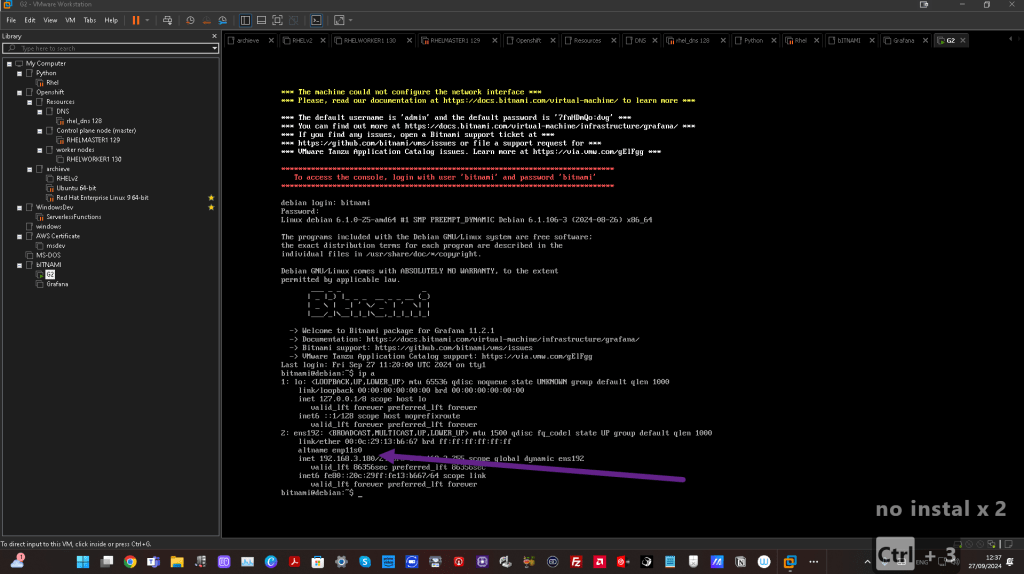
Task: Switch to the archieve tab
Action: [x=248, y=40]
